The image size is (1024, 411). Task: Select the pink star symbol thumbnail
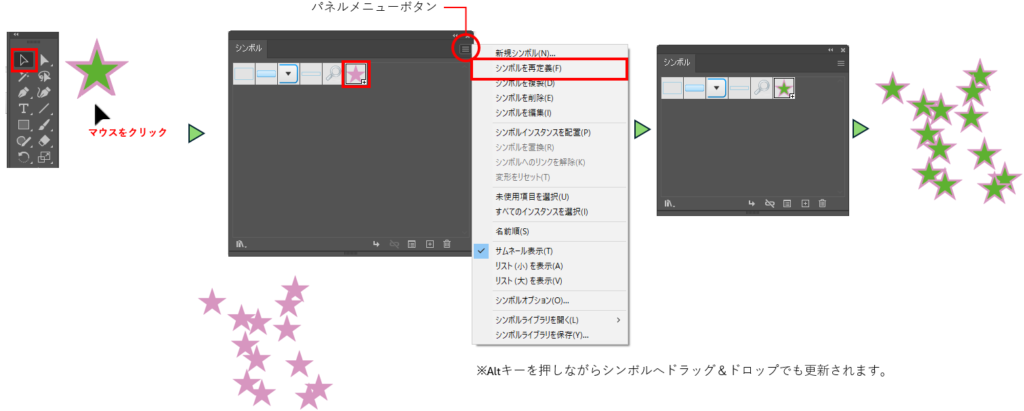(356, 73)
